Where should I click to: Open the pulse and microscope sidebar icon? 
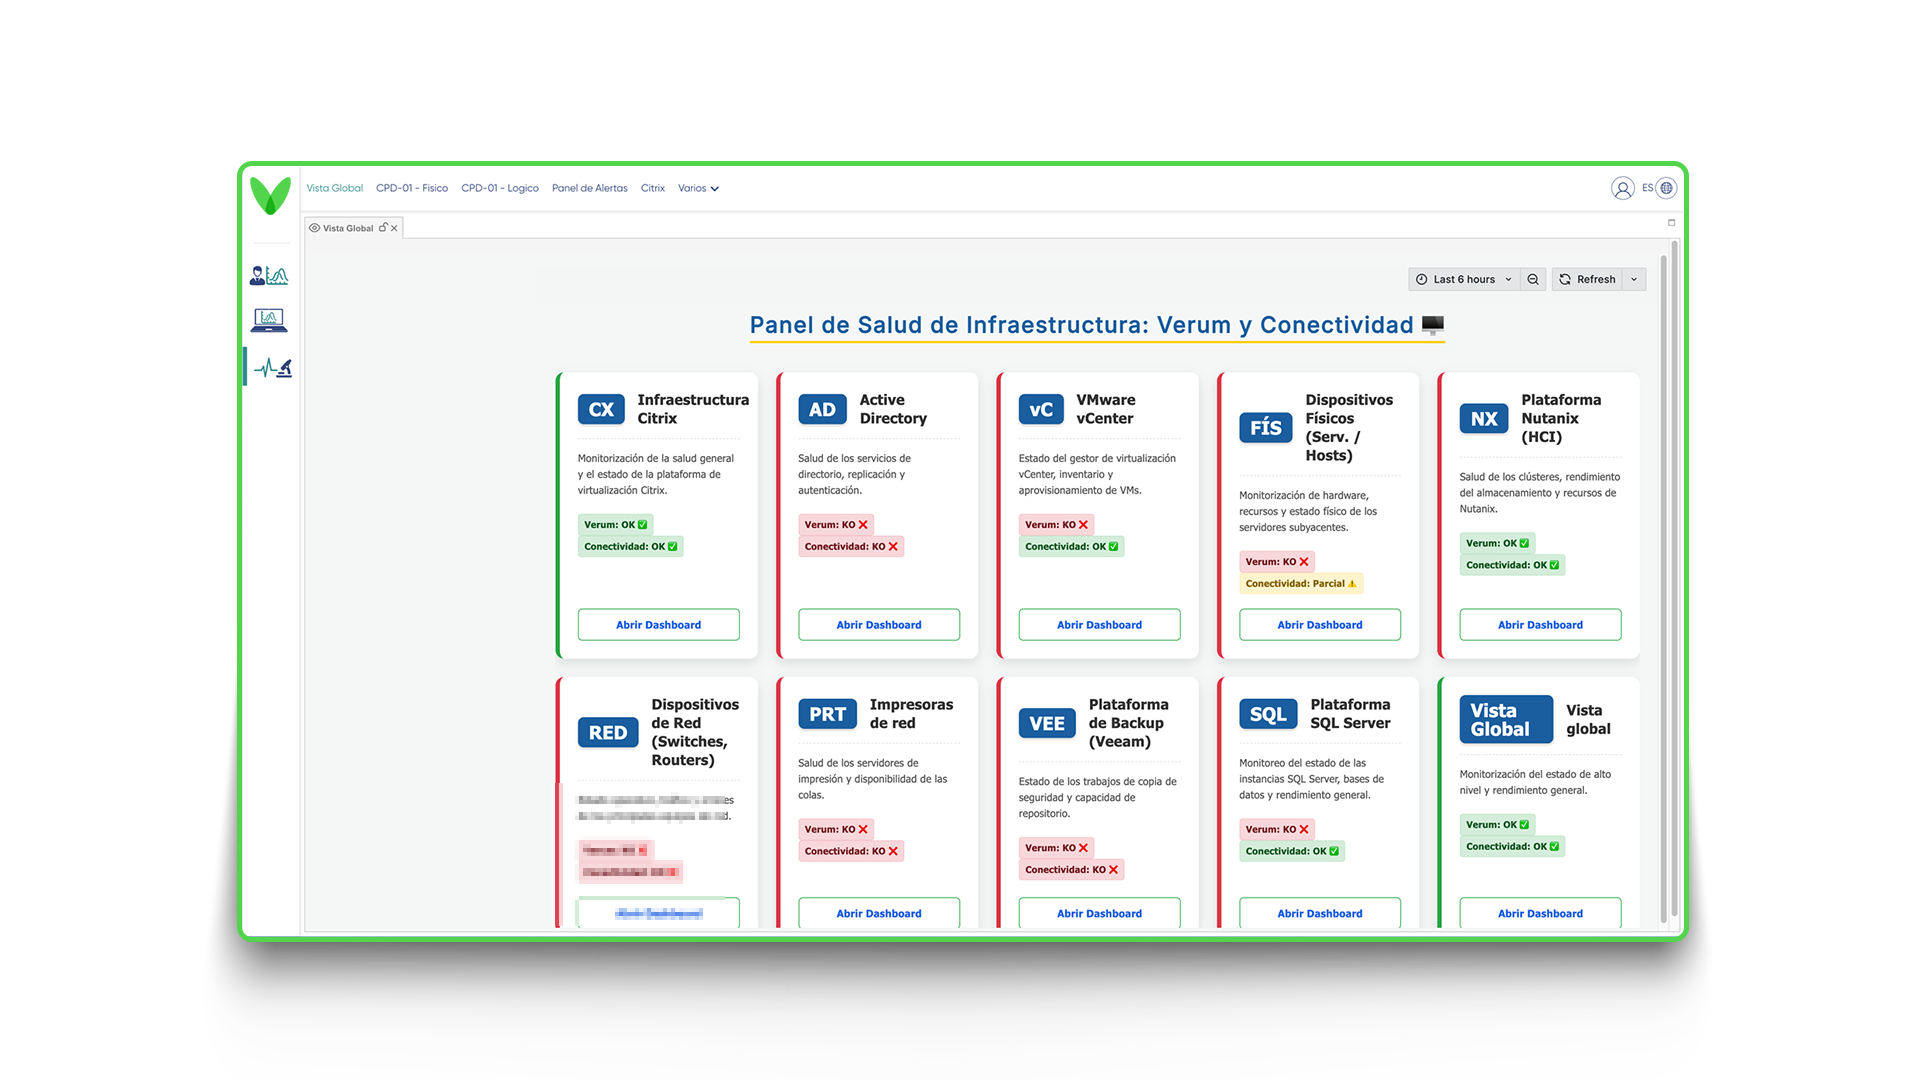(272, 368)
